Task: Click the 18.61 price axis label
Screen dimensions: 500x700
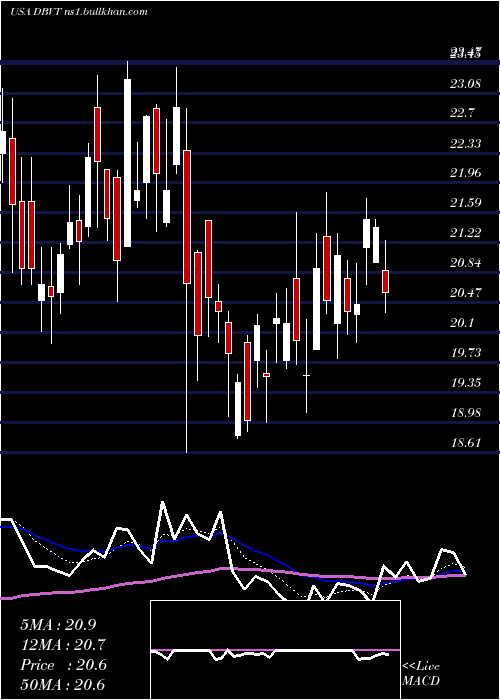Action: click(466, 443)
